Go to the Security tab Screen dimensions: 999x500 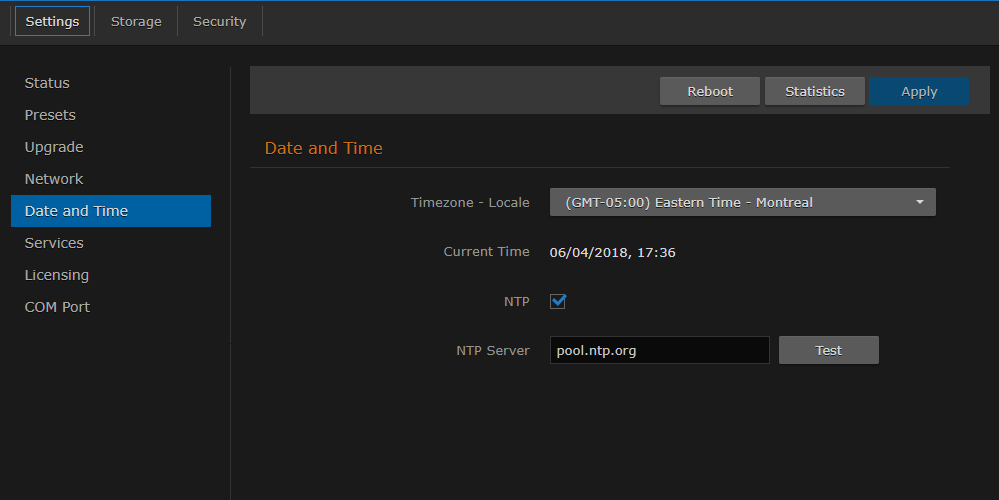pos(219,21)
